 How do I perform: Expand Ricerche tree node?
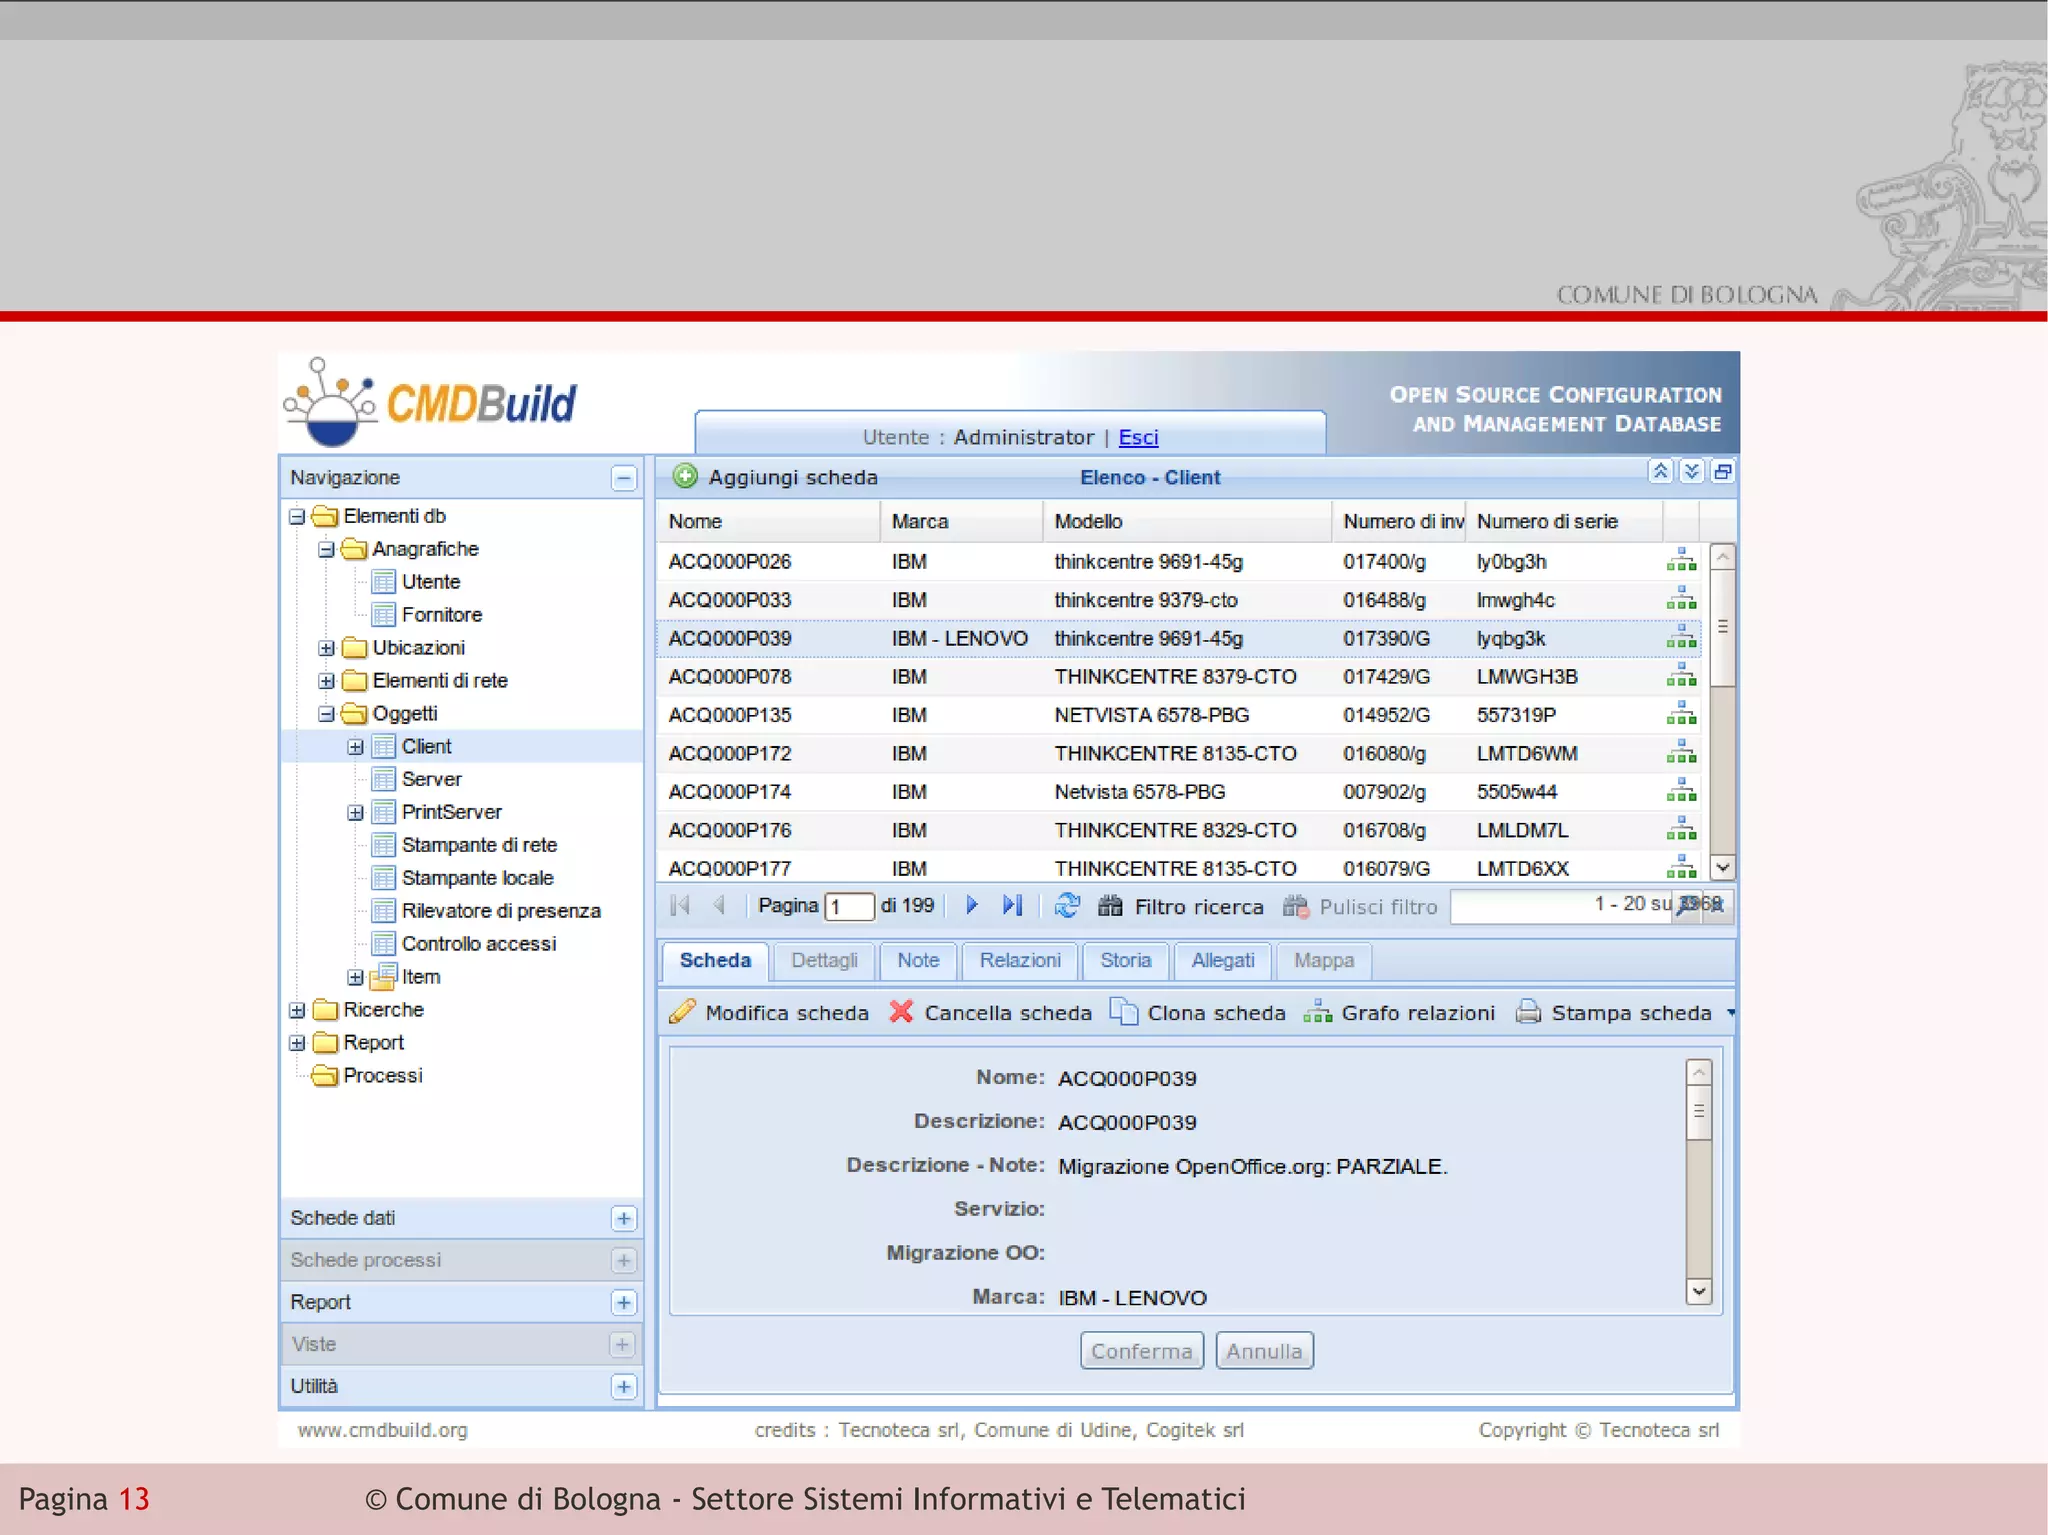pyautogui.click(x=297, y=1010)
